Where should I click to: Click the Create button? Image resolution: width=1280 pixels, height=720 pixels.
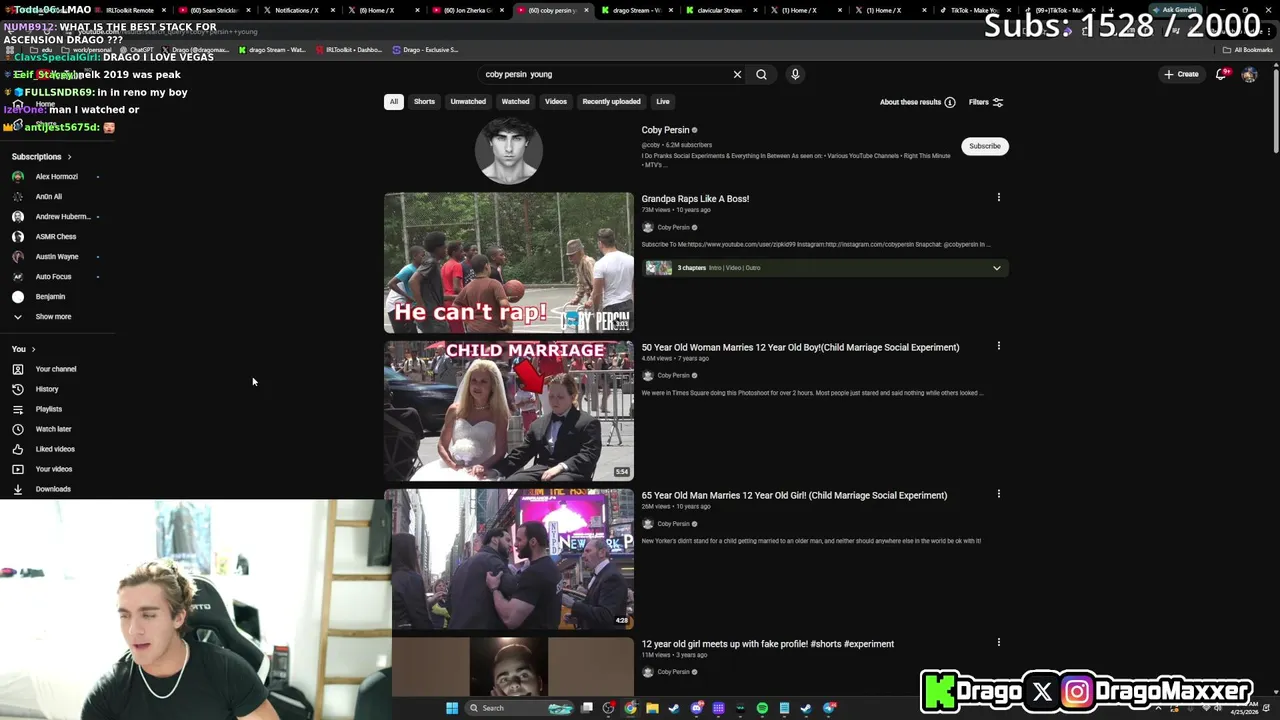pos(1181,74)
